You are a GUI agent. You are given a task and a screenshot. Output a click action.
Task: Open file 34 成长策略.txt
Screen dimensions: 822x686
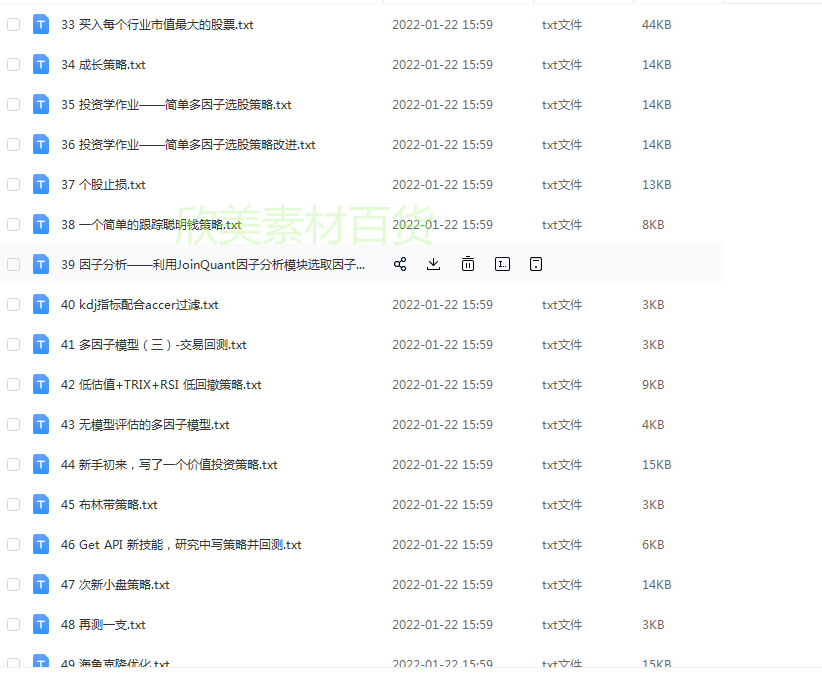[103, 64]
